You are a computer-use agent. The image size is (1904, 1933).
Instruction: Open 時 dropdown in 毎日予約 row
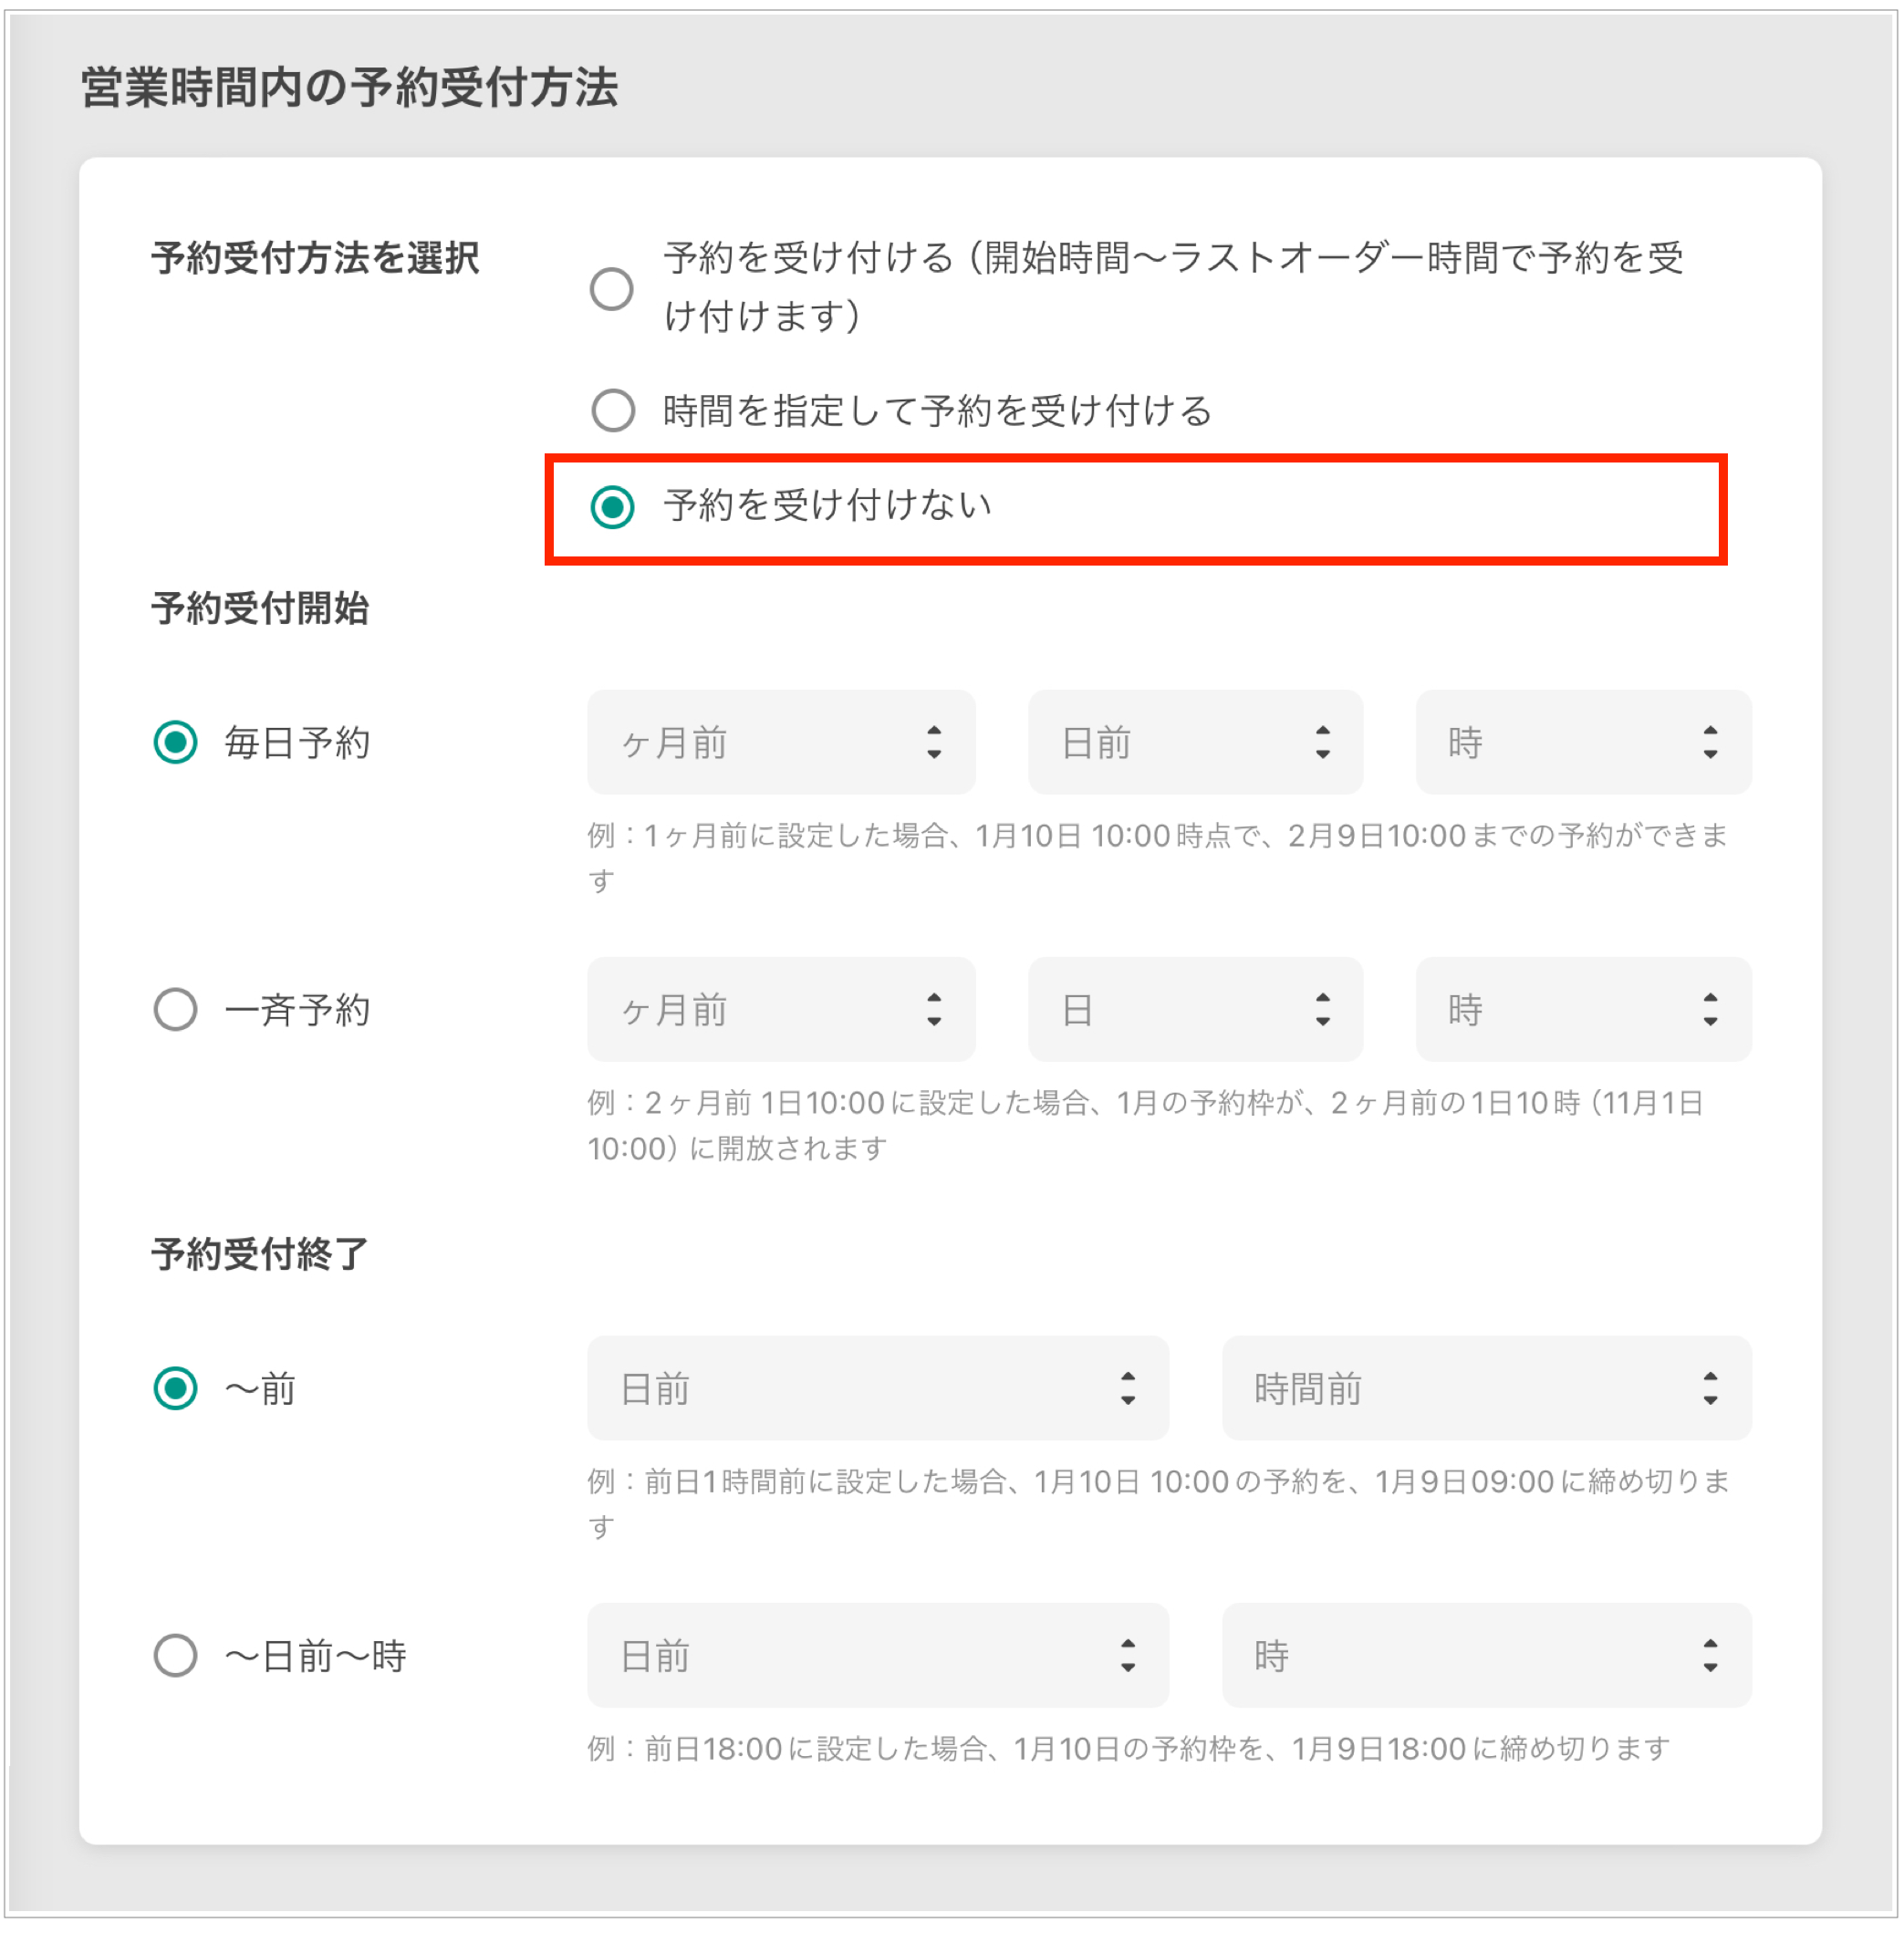[x=1583, y=742]
